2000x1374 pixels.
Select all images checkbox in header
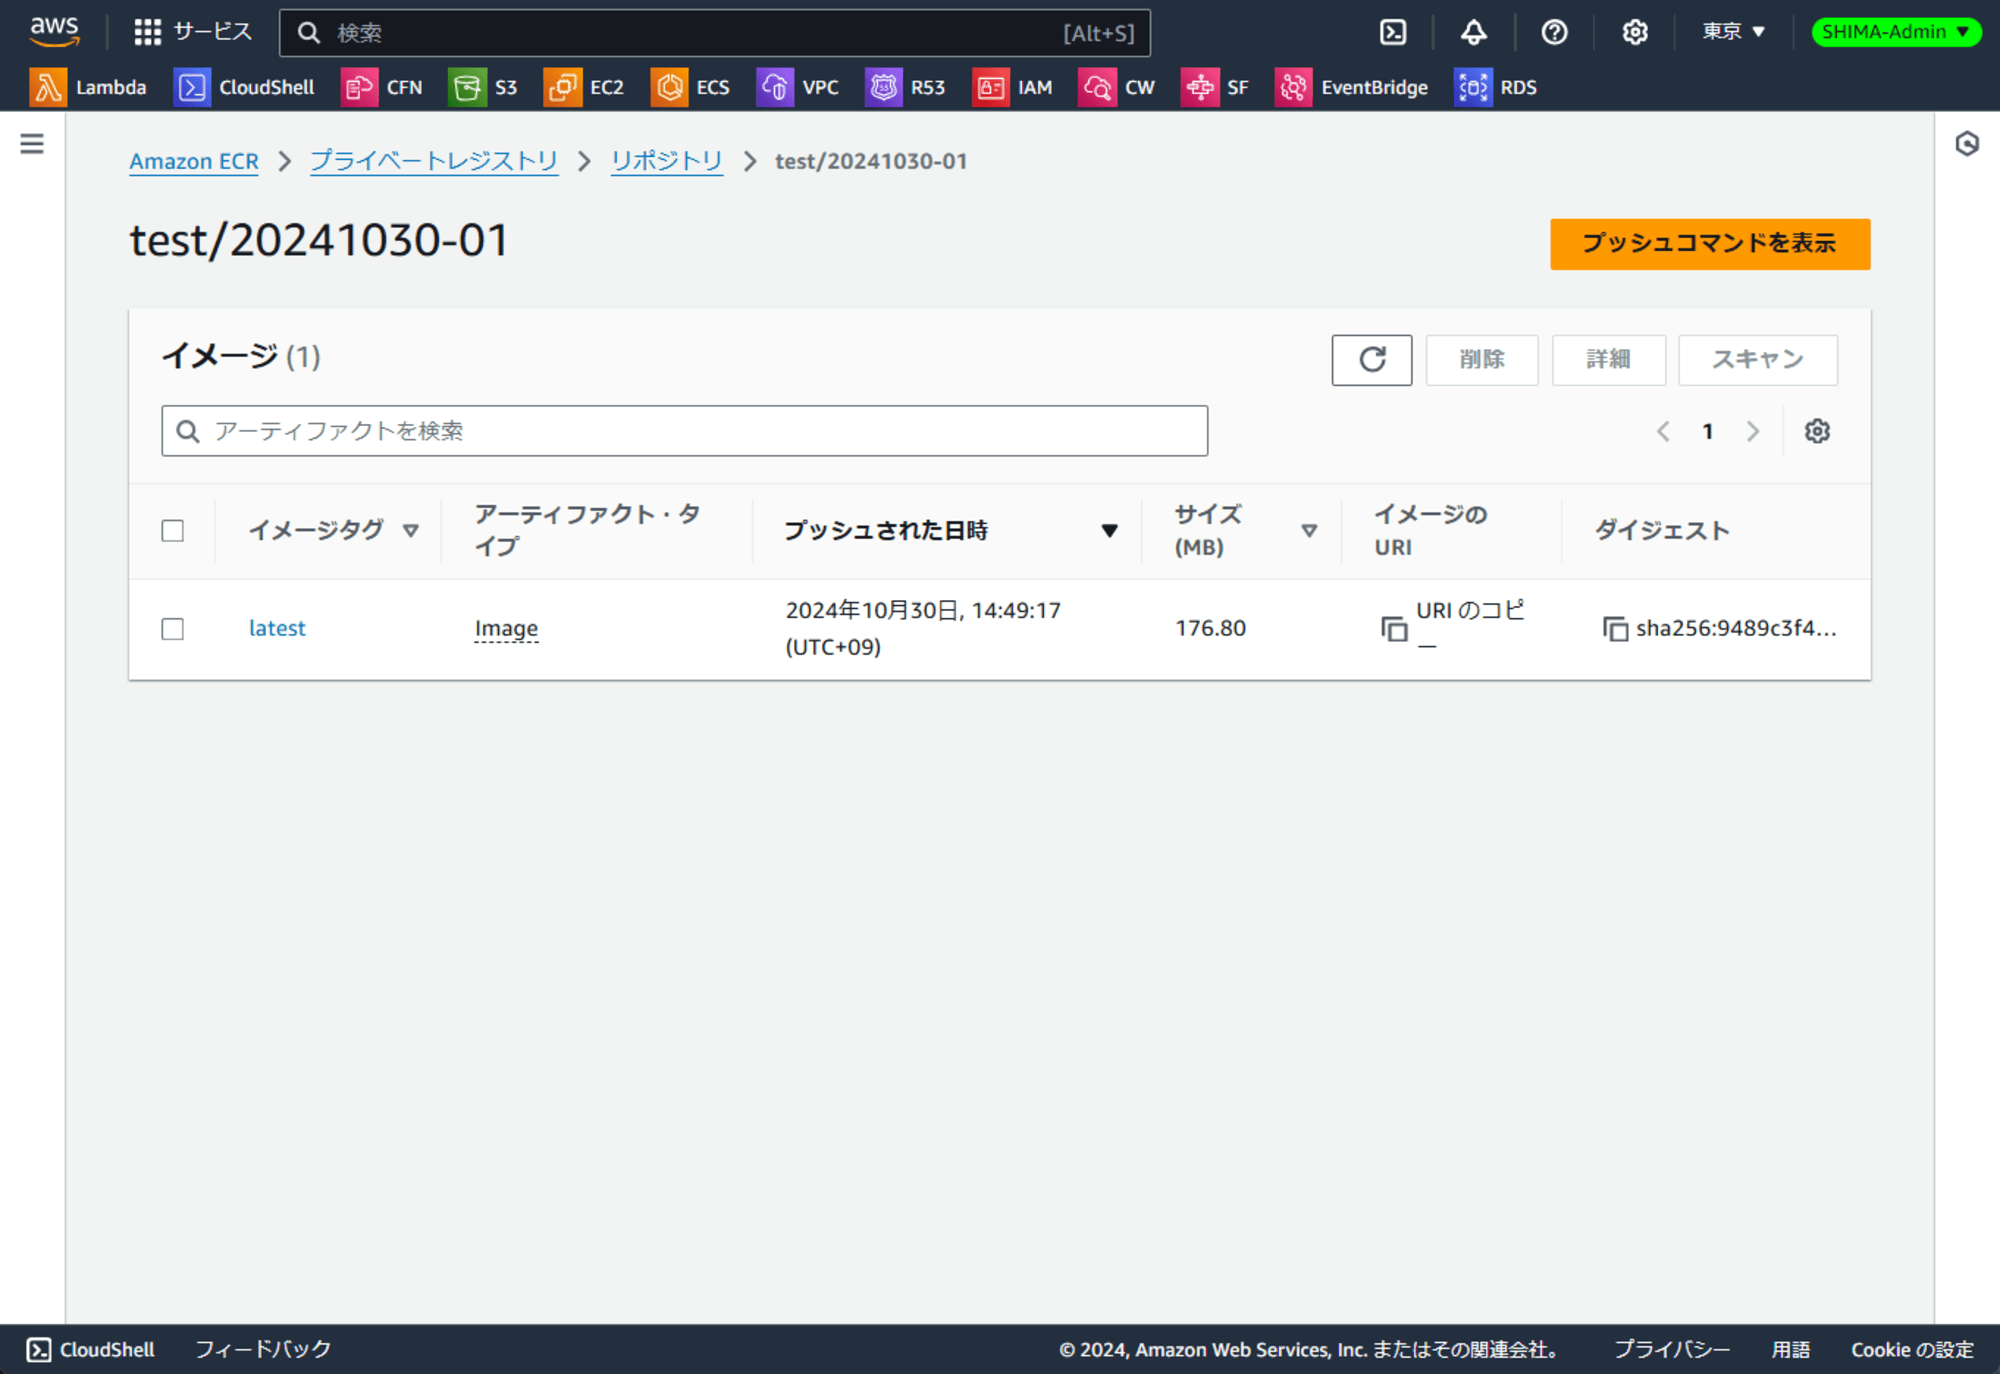[173, 531]
